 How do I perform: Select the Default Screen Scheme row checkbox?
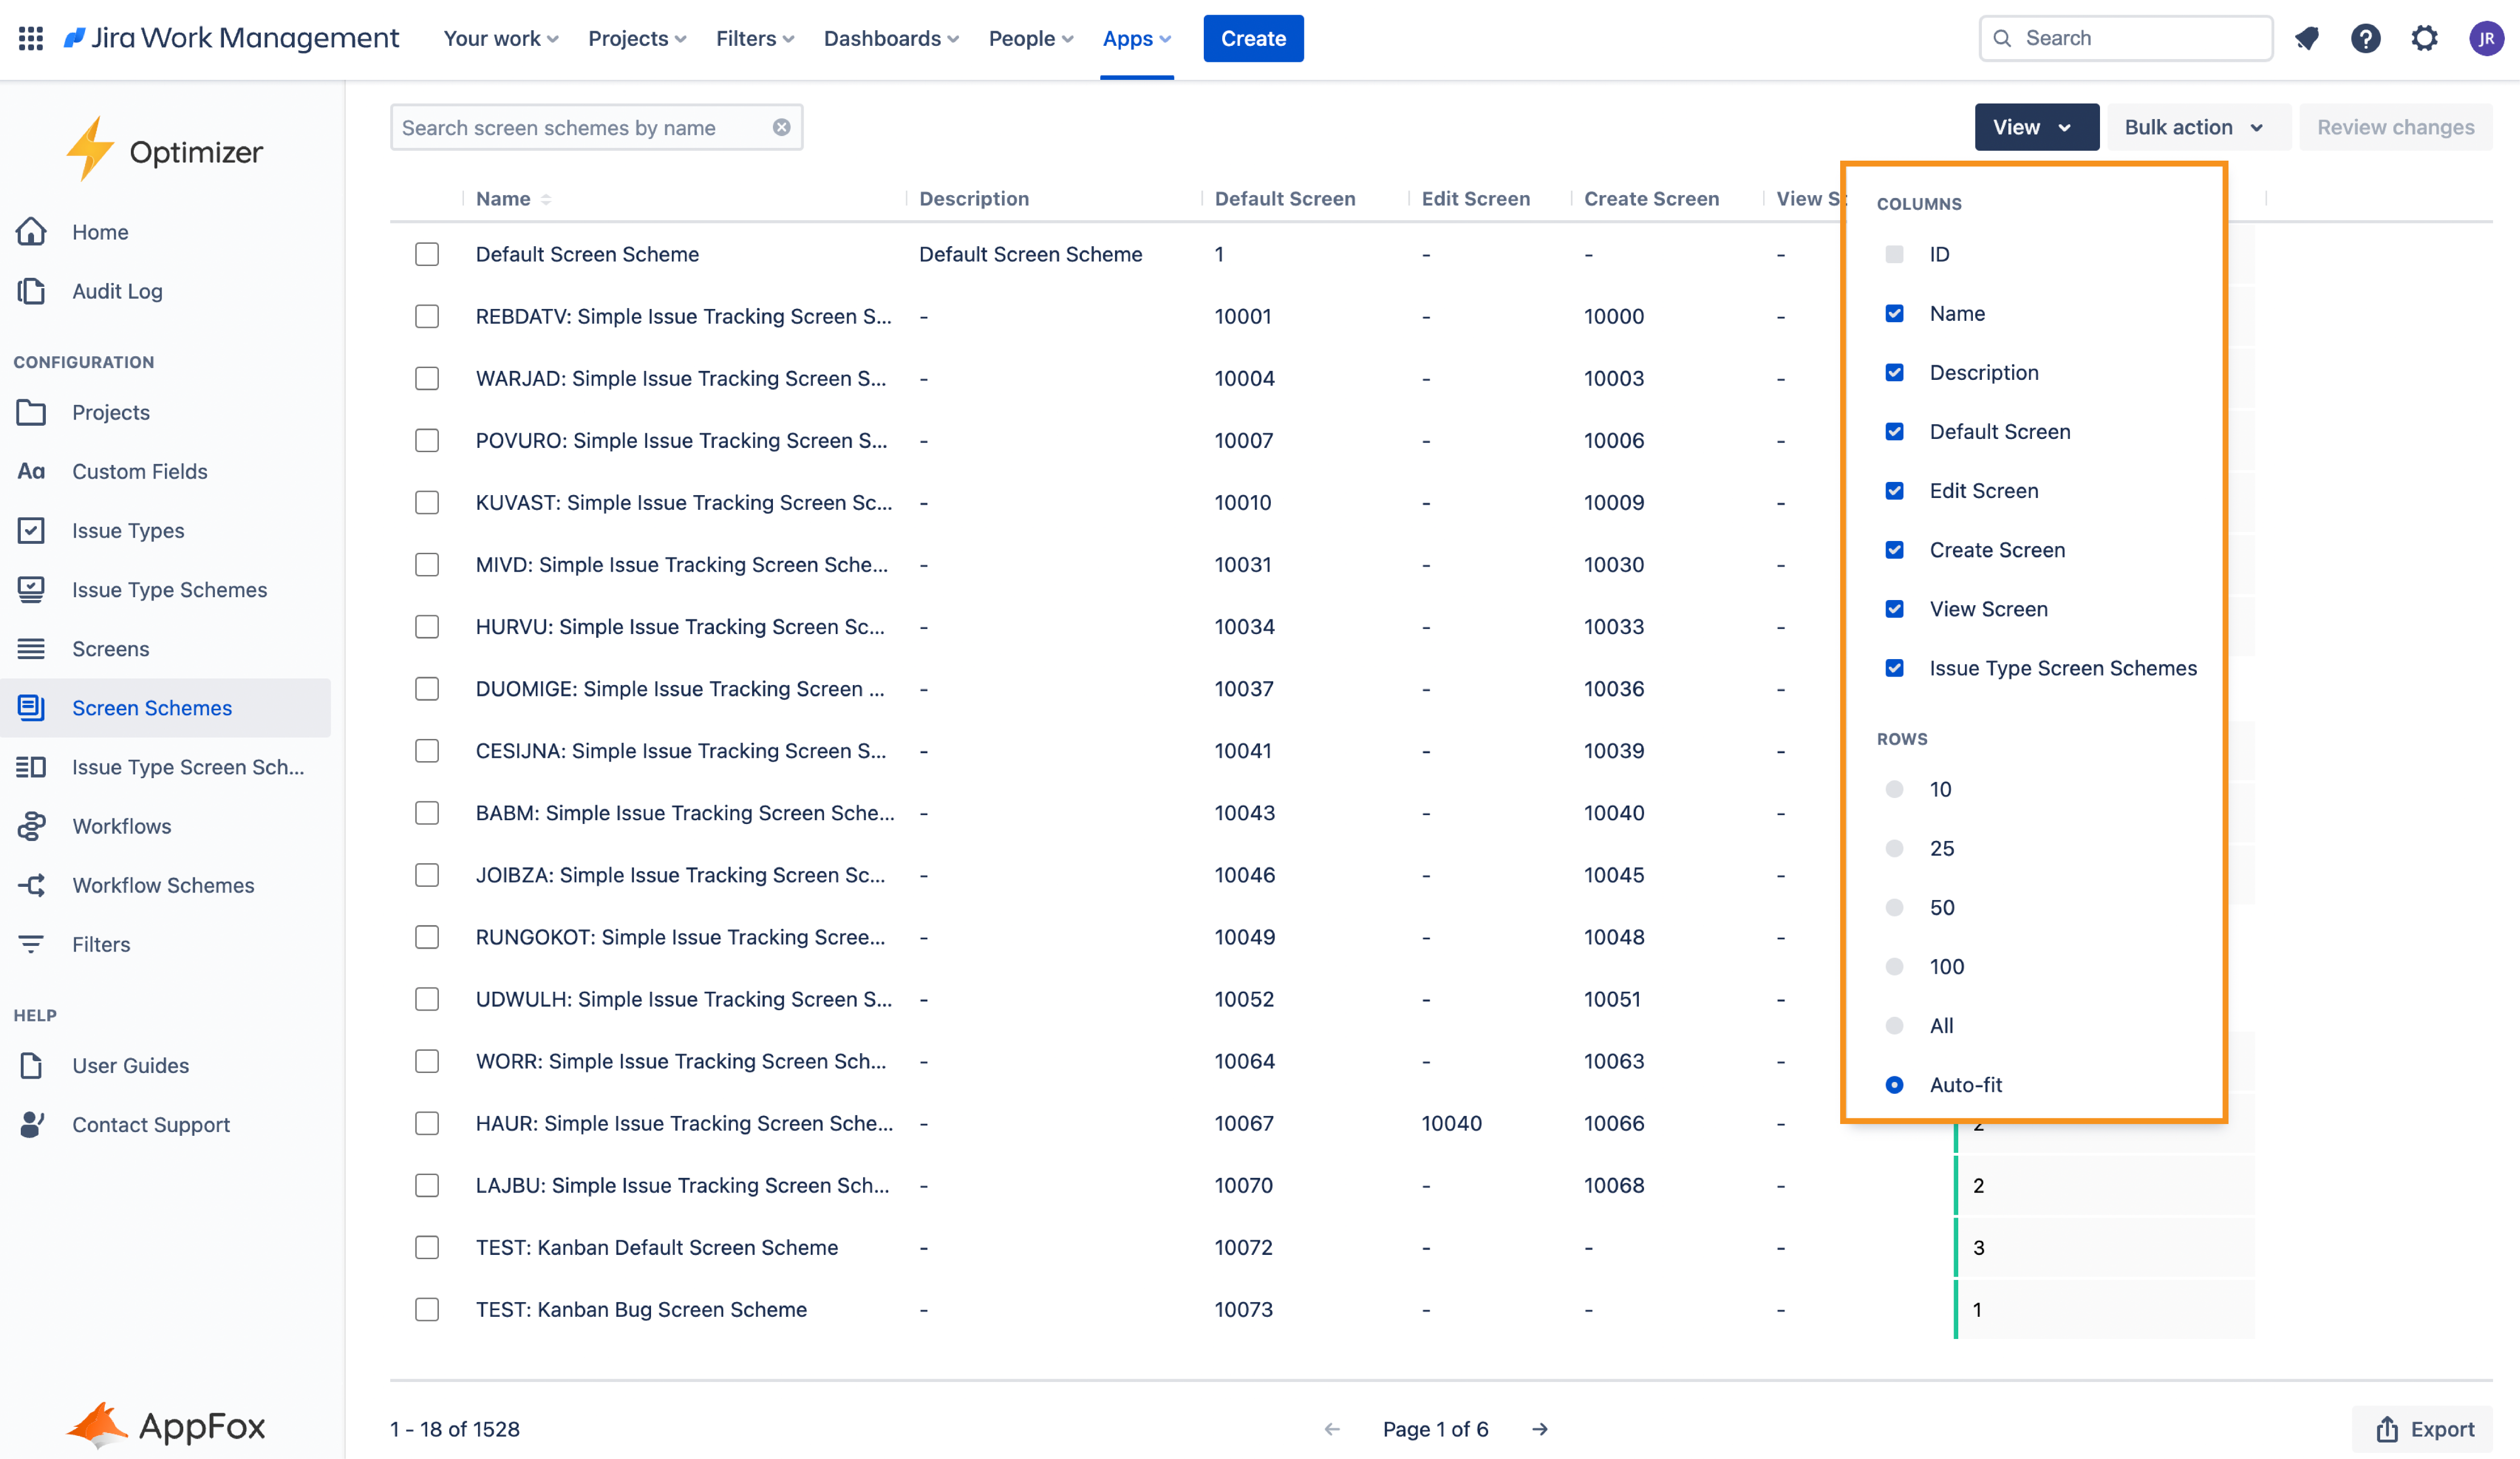tap(427, 254)
